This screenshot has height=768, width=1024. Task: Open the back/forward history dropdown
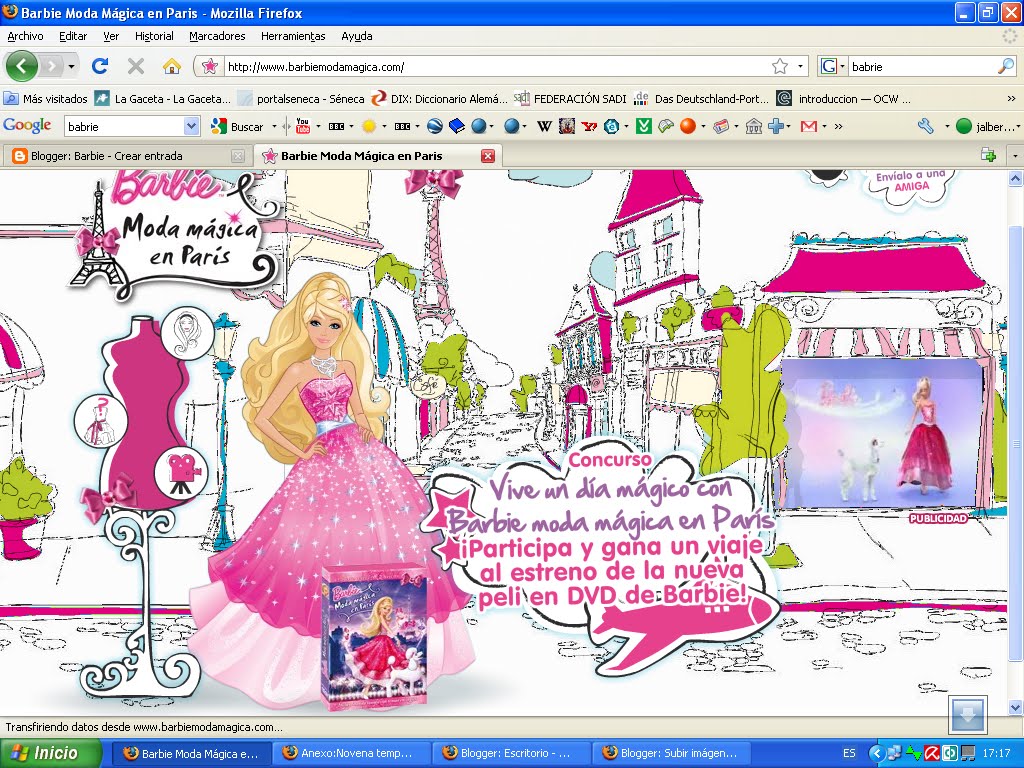[71, 66]
